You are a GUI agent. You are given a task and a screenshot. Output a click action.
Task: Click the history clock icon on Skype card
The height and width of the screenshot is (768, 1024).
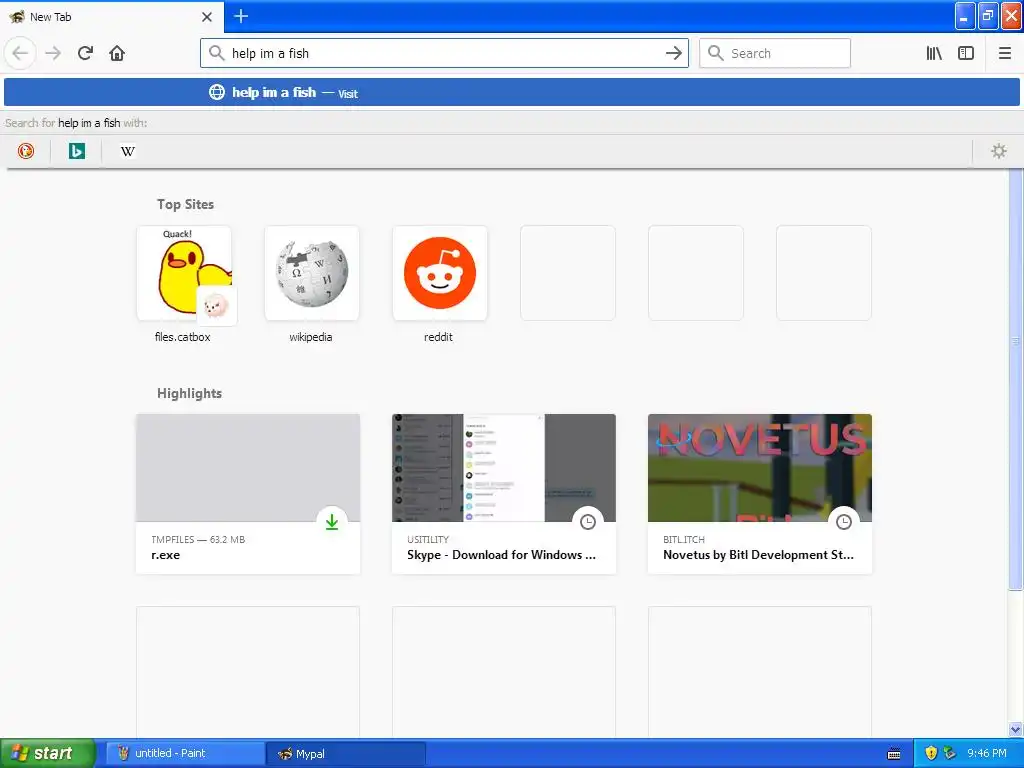[x=588, y=522]
